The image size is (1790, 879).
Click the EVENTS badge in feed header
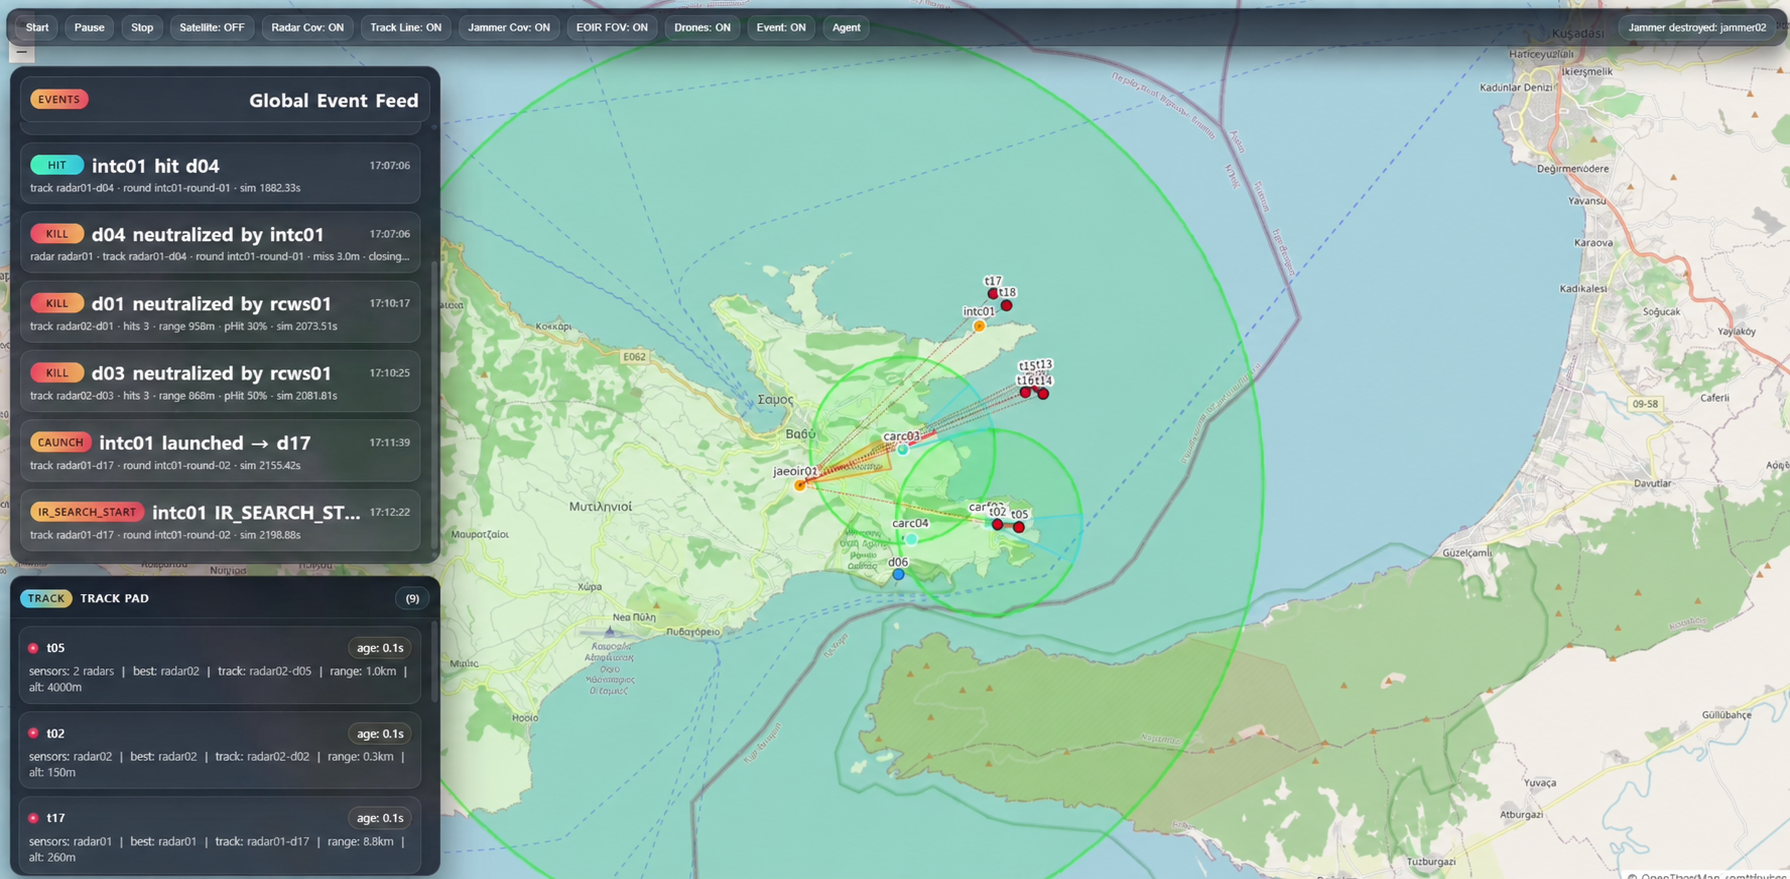[x=59, y=99]
